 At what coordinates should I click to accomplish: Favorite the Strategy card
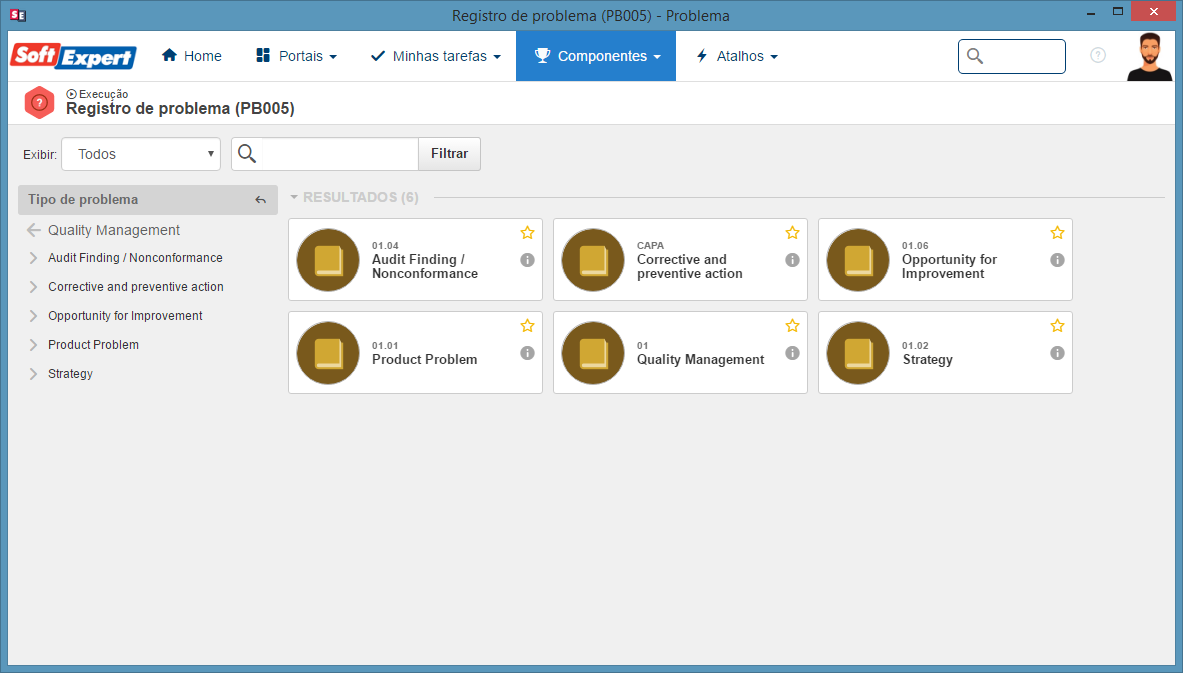click(1058, 325)
